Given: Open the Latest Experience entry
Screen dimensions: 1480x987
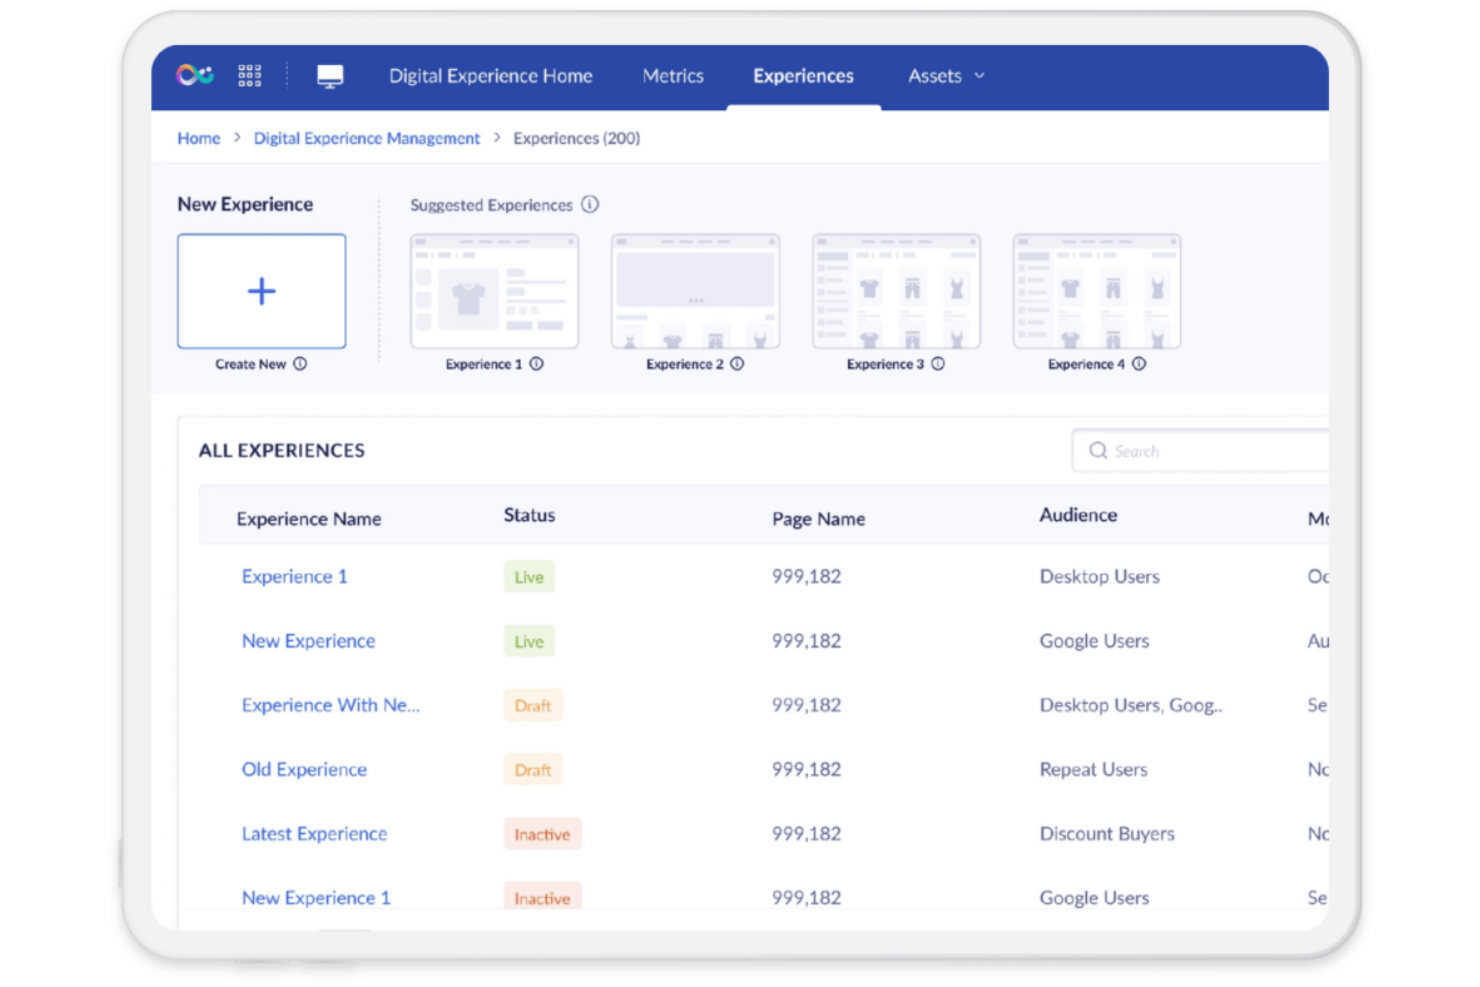Looking at the screenshot, I should coord(314,833).
